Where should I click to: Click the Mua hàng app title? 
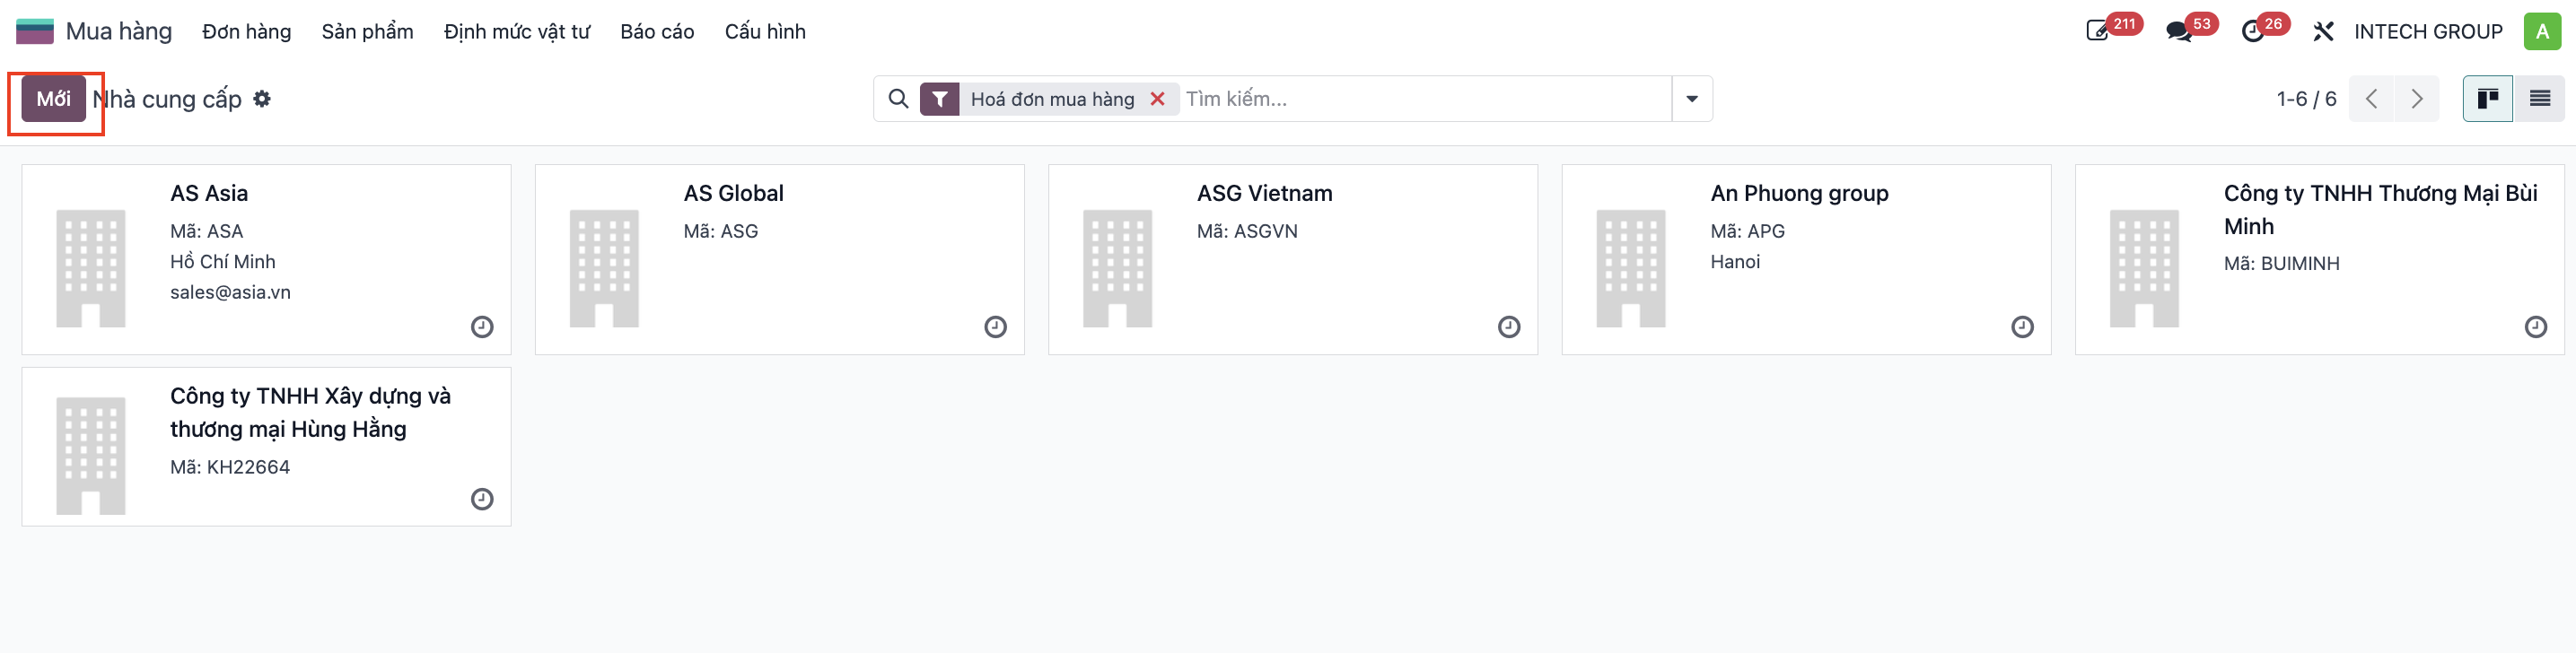click(x=119, y=32)
